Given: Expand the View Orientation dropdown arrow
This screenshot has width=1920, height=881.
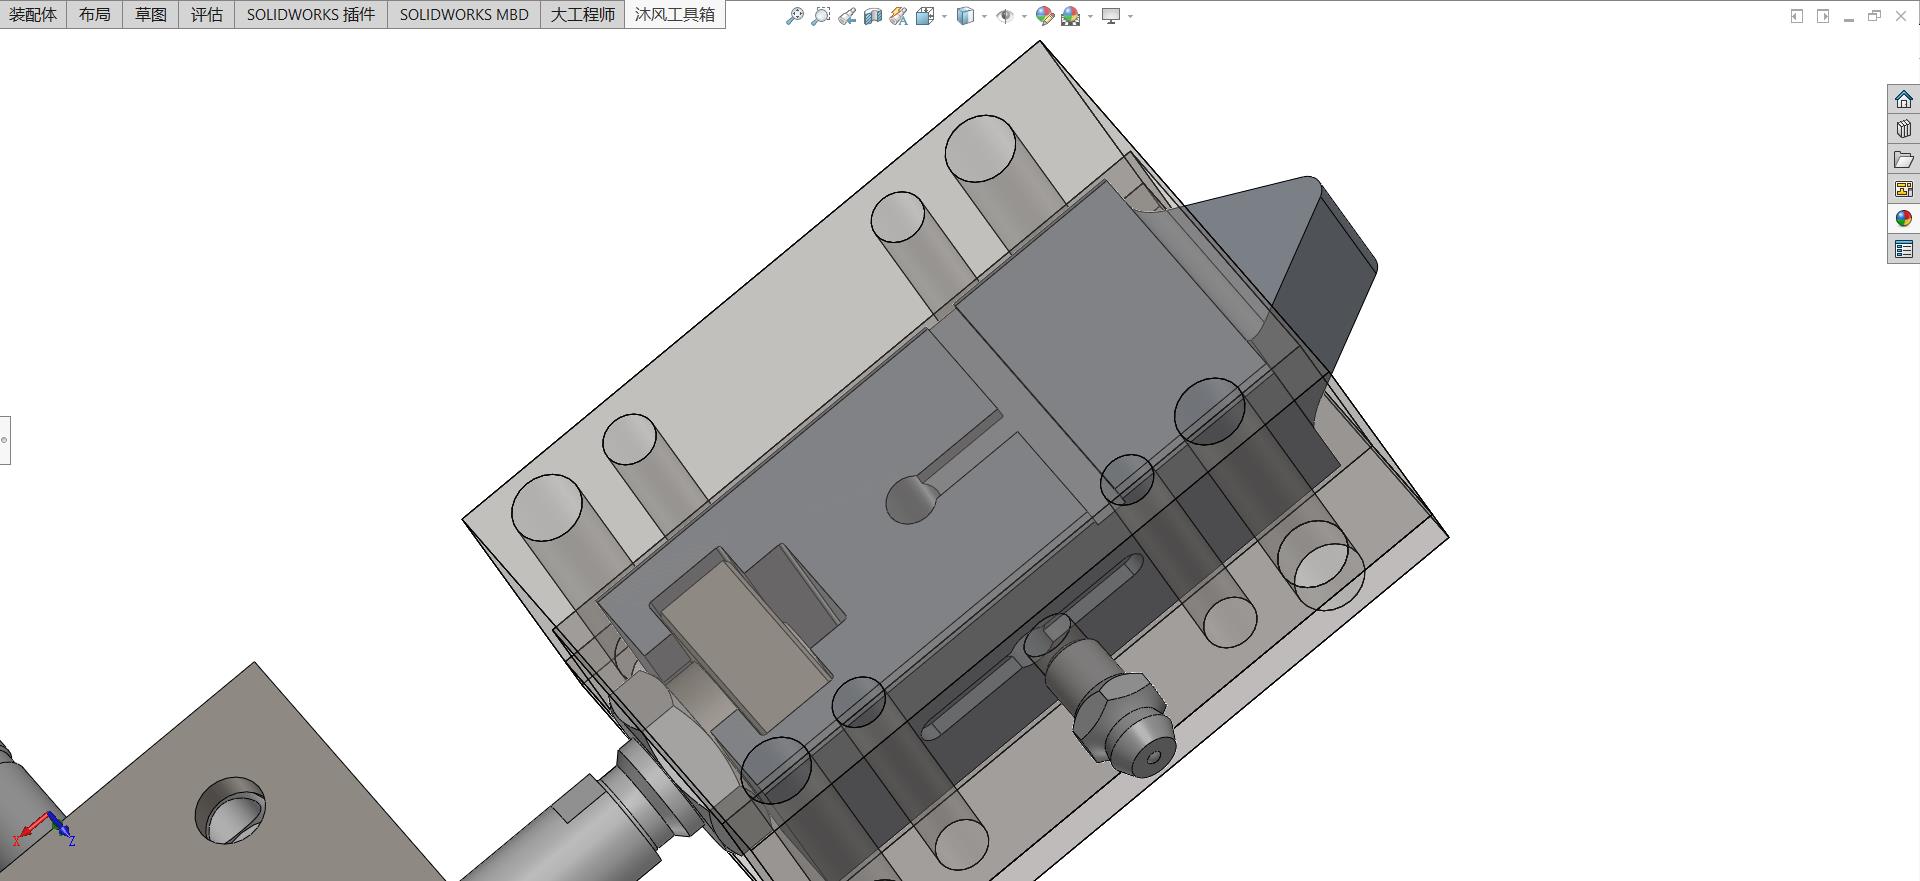Looking at the screenshot, I should pyautogui.click(x=944, y=17).
